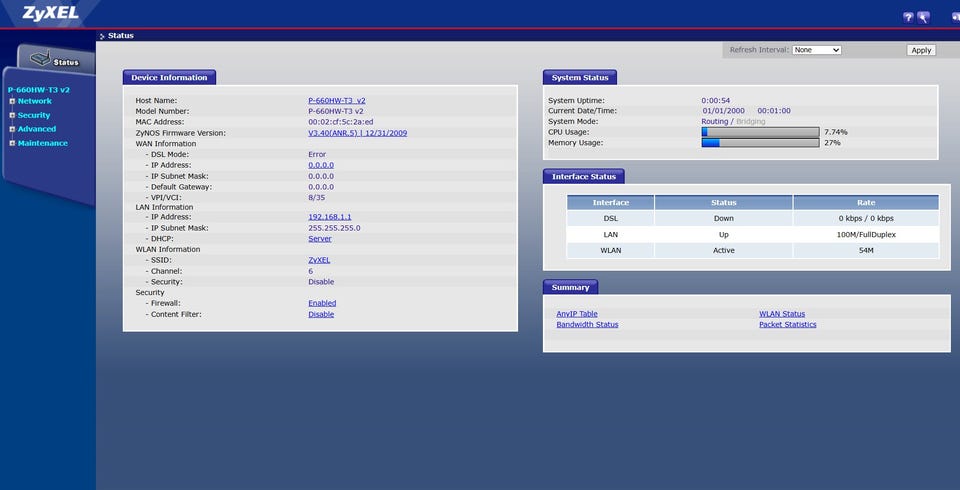Click the DSL Mode 'Error' value
Screen dimensions: 960x490
click(317, 154)
